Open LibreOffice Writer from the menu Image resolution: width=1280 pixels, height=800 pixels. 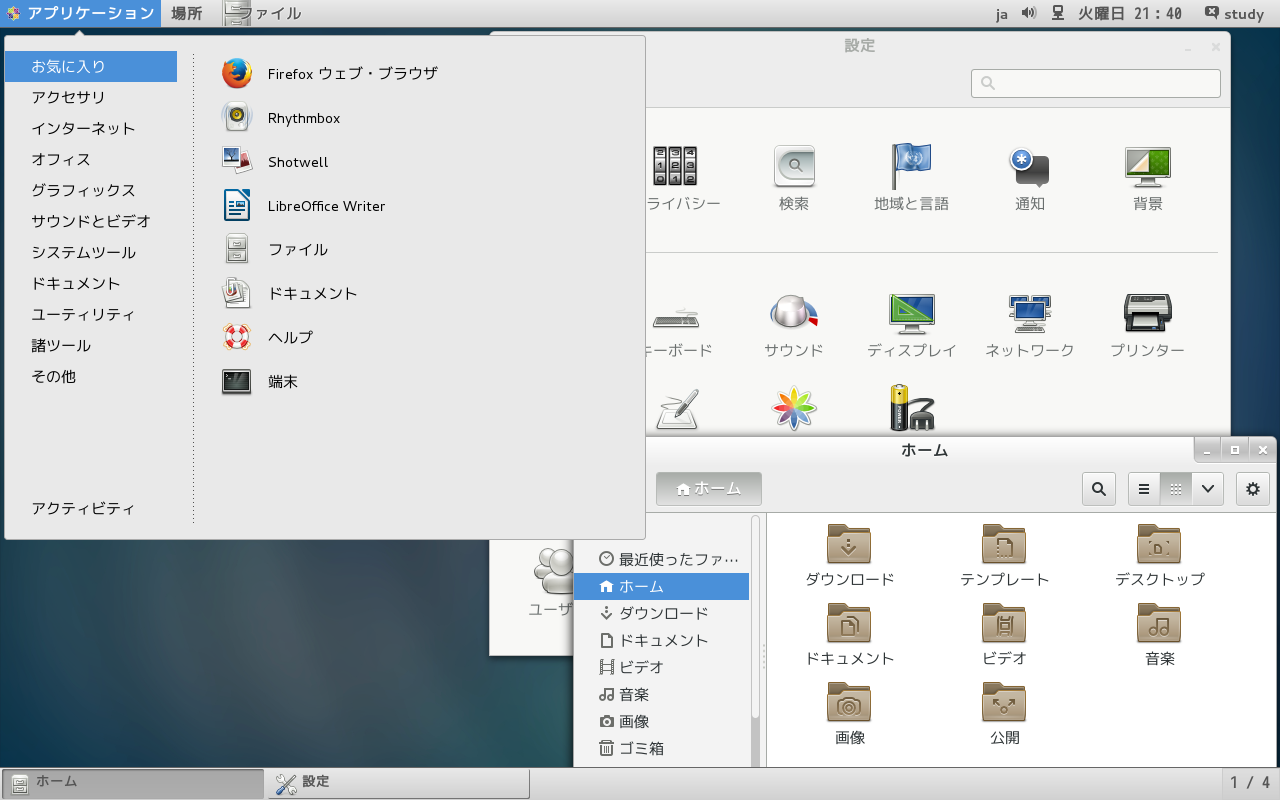(303, 205)
